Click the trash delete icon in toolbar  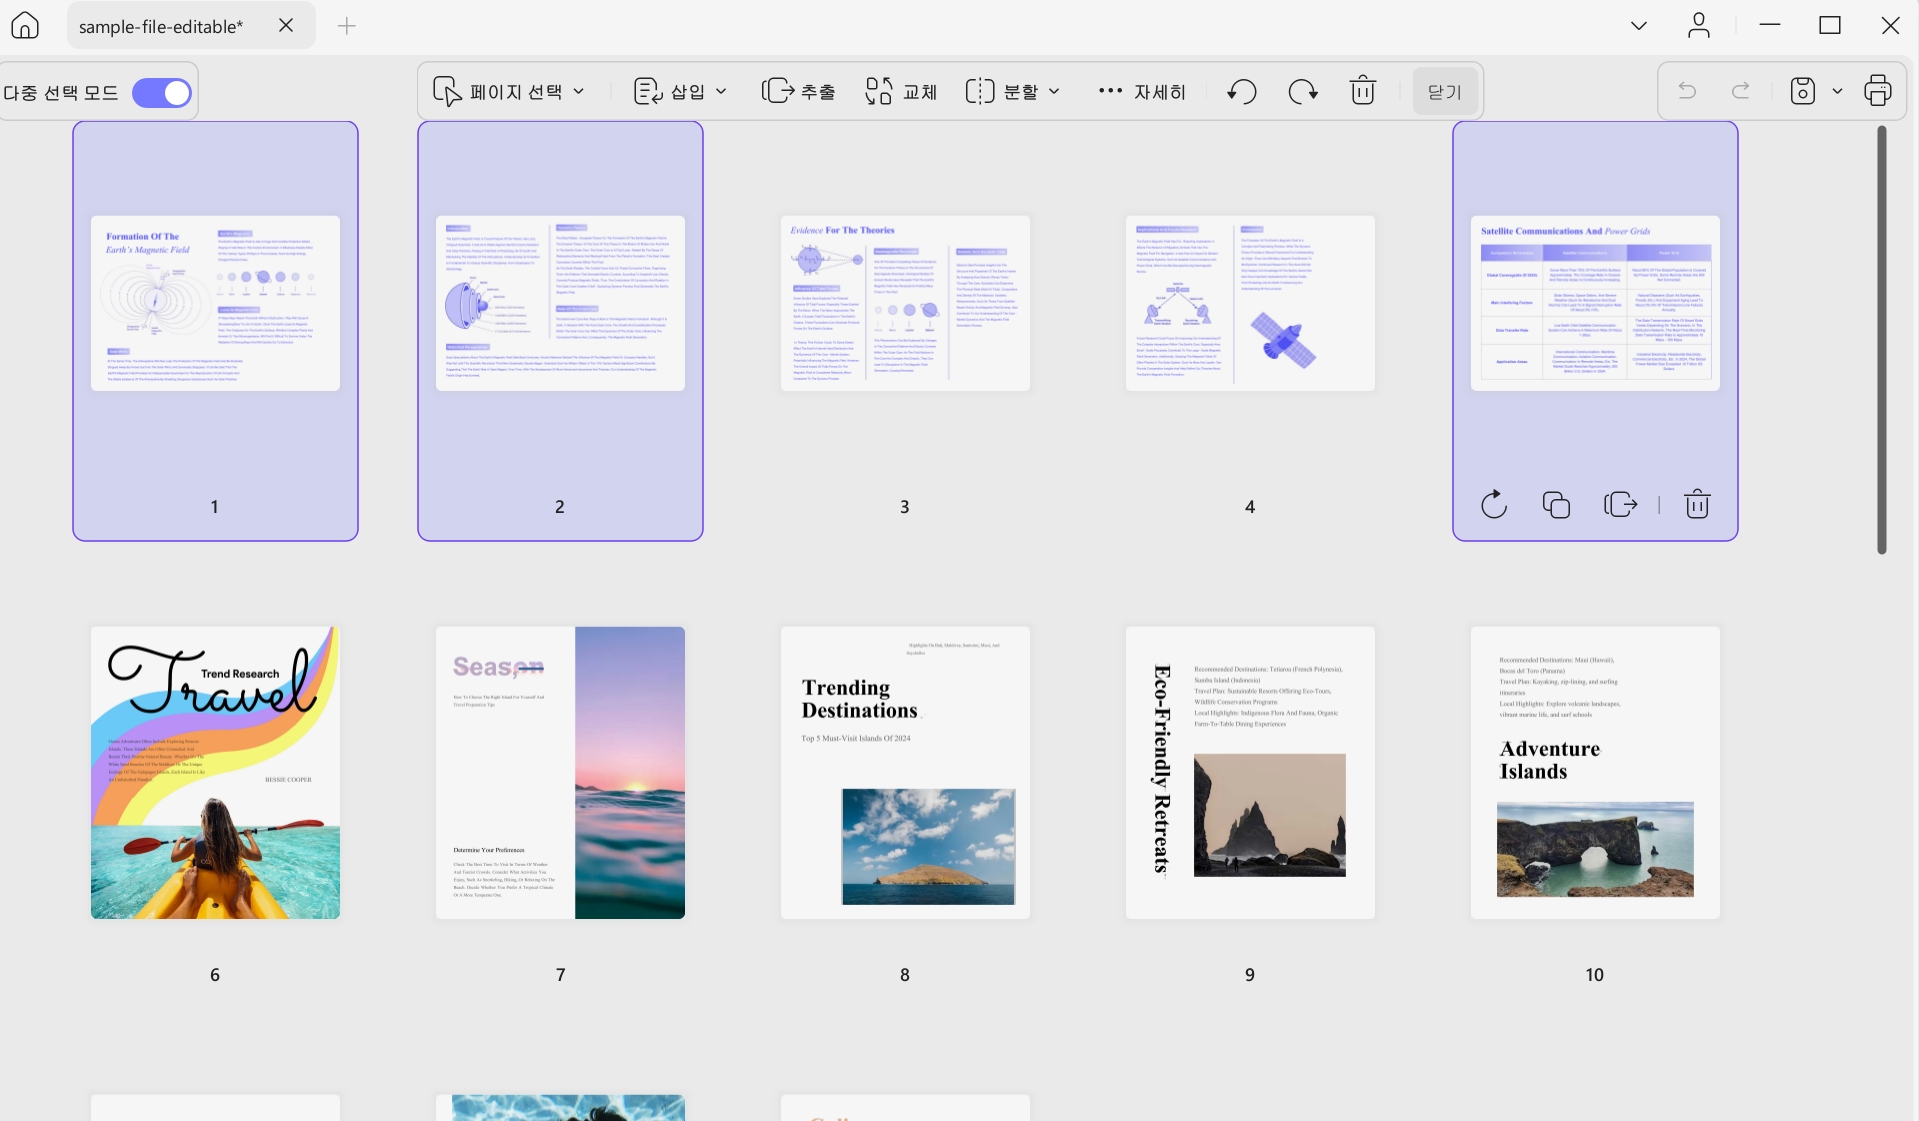(x=1363, y=91)
